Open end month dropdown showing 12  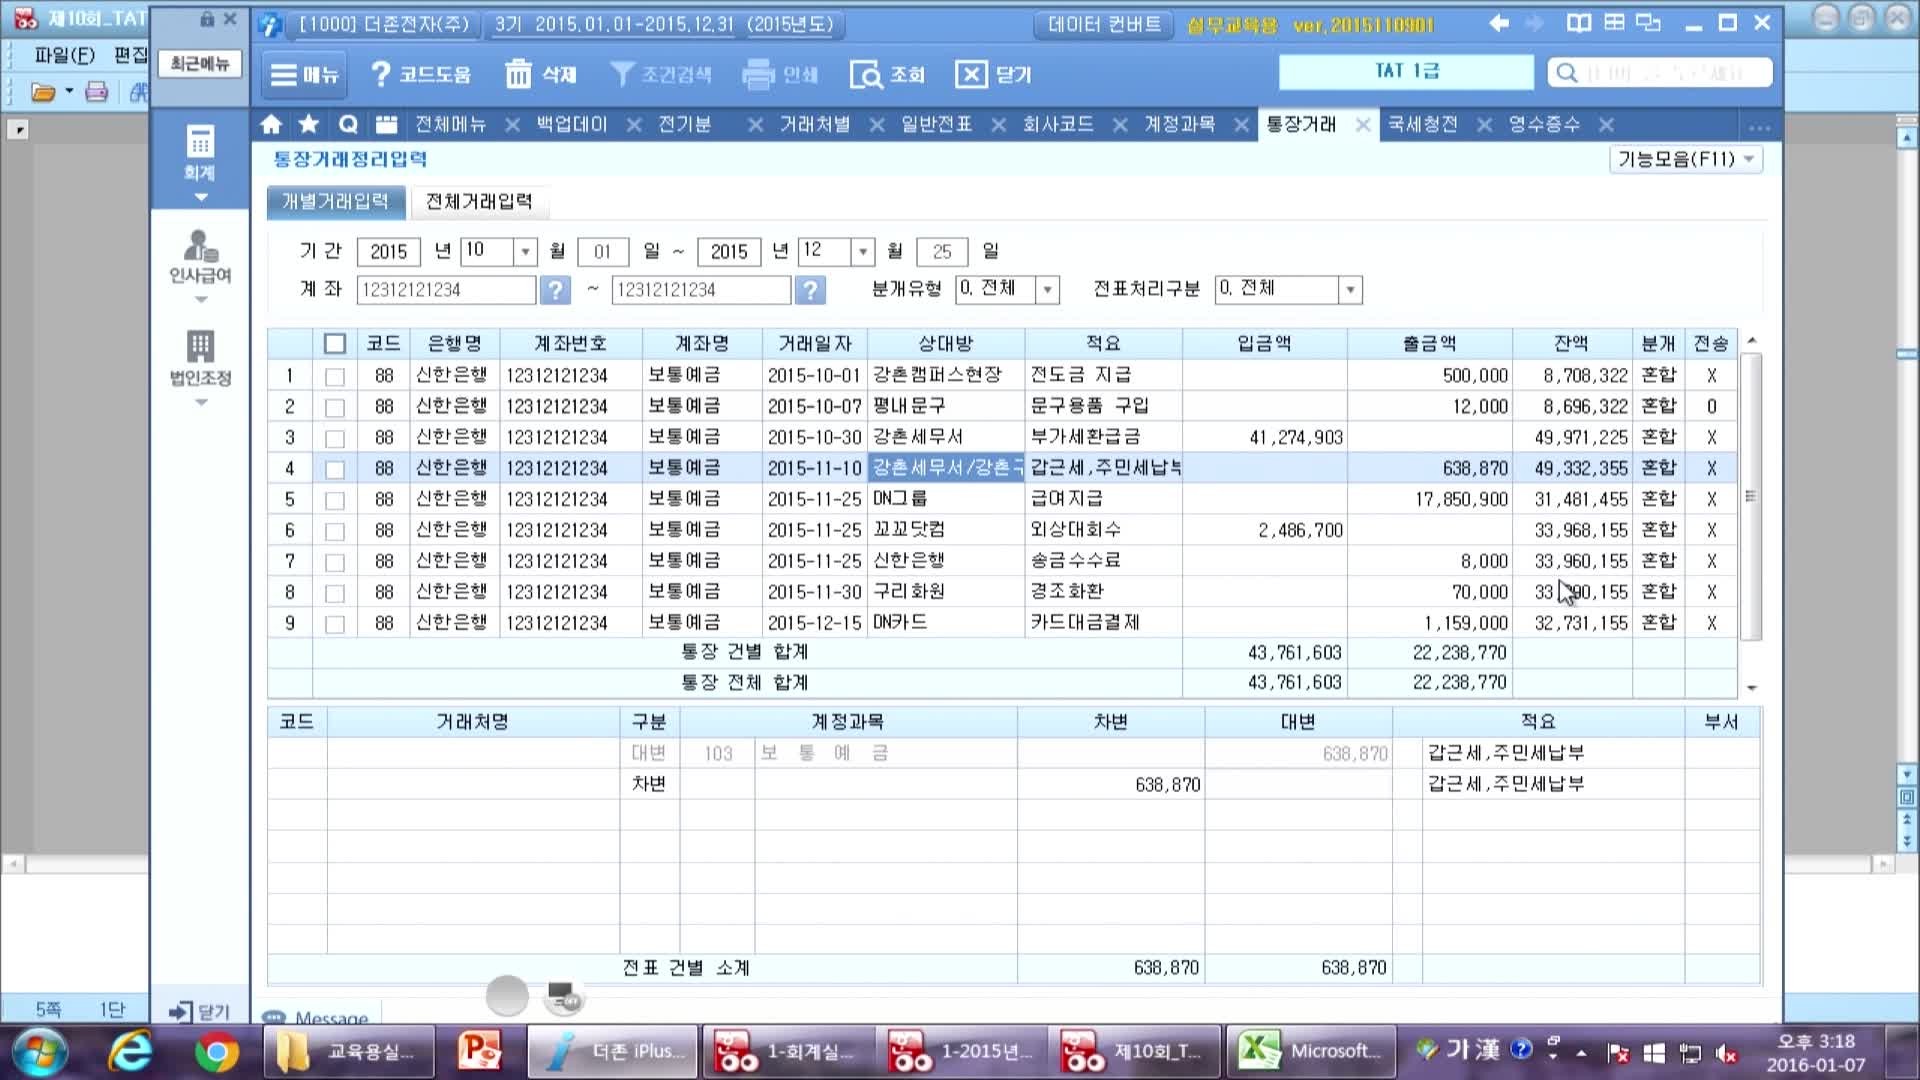click(x=863, y=251)
